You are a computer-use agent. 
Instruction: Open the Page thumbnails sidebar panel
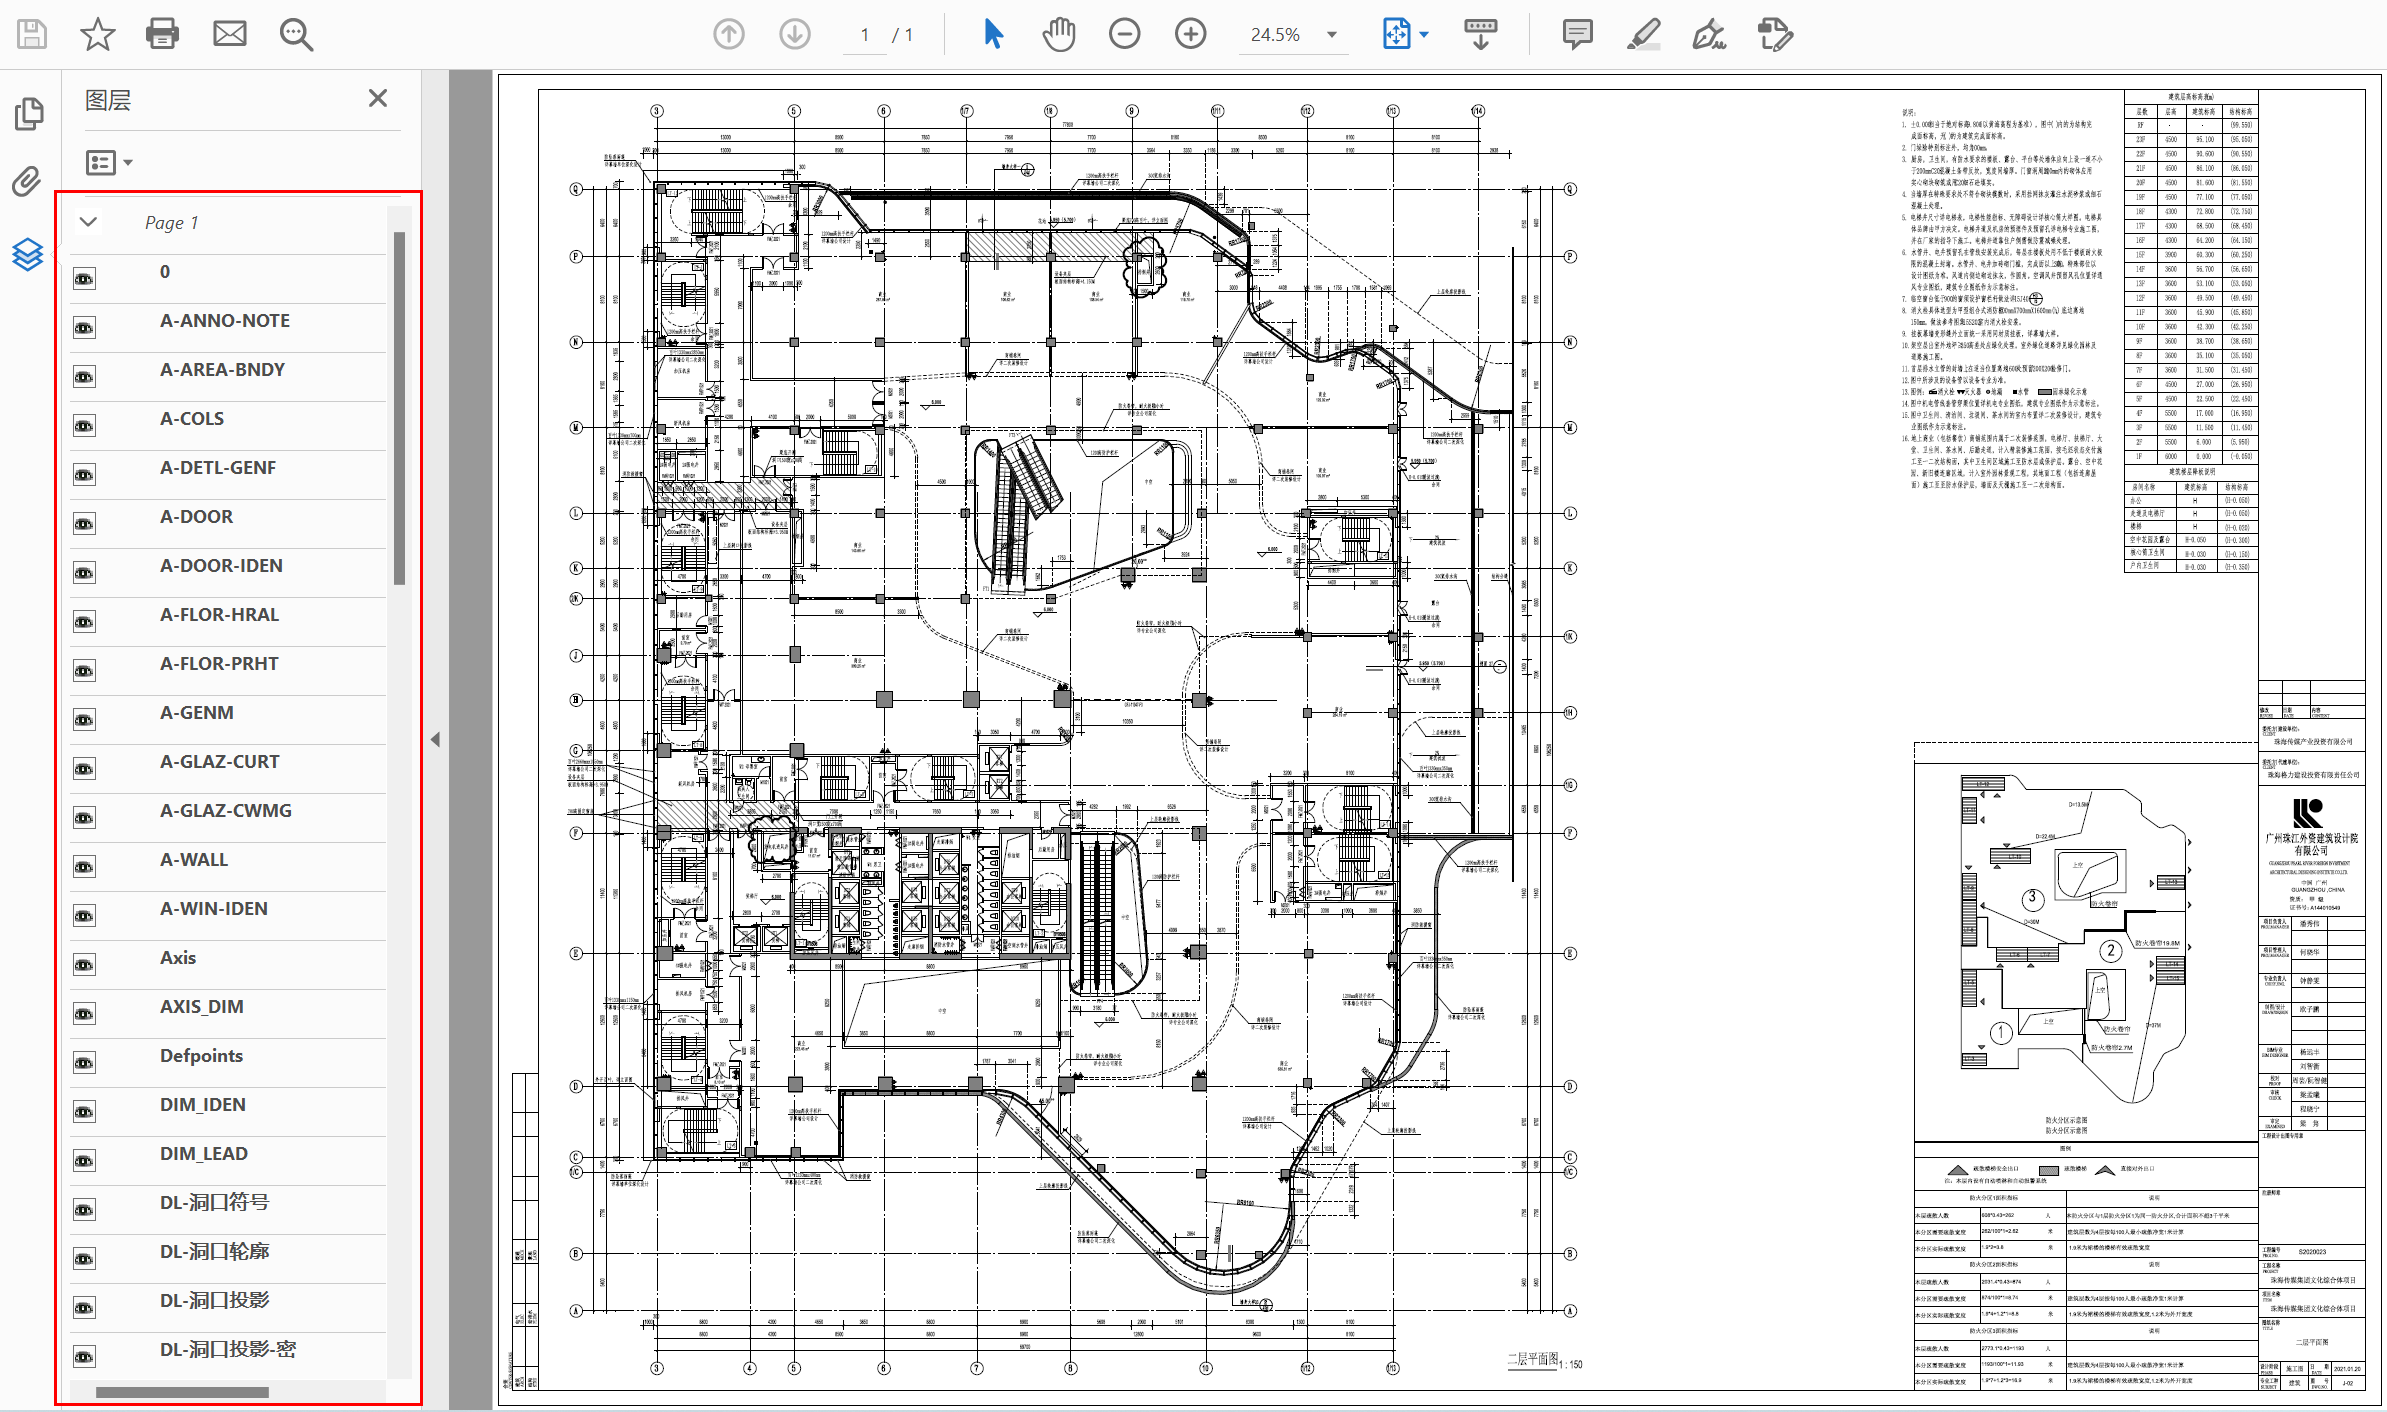click(x=29, y=114)
